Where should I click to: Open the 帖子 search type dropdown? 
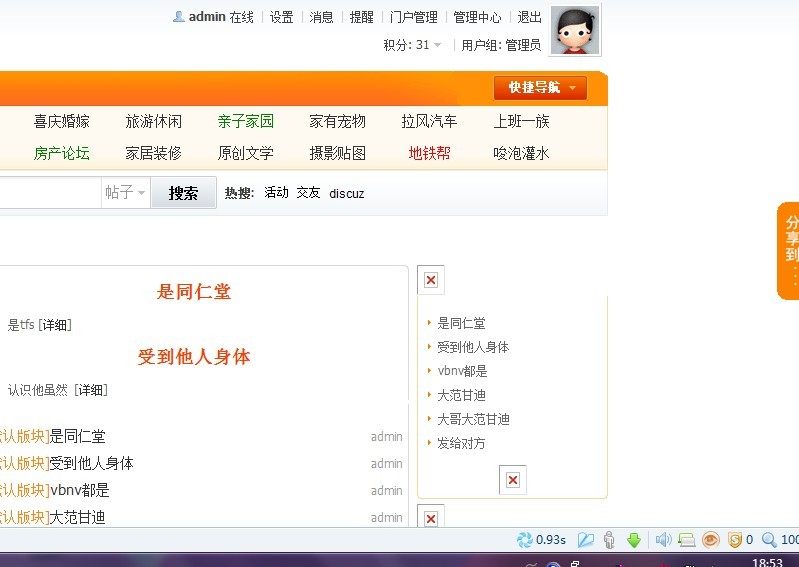(125, 192)
